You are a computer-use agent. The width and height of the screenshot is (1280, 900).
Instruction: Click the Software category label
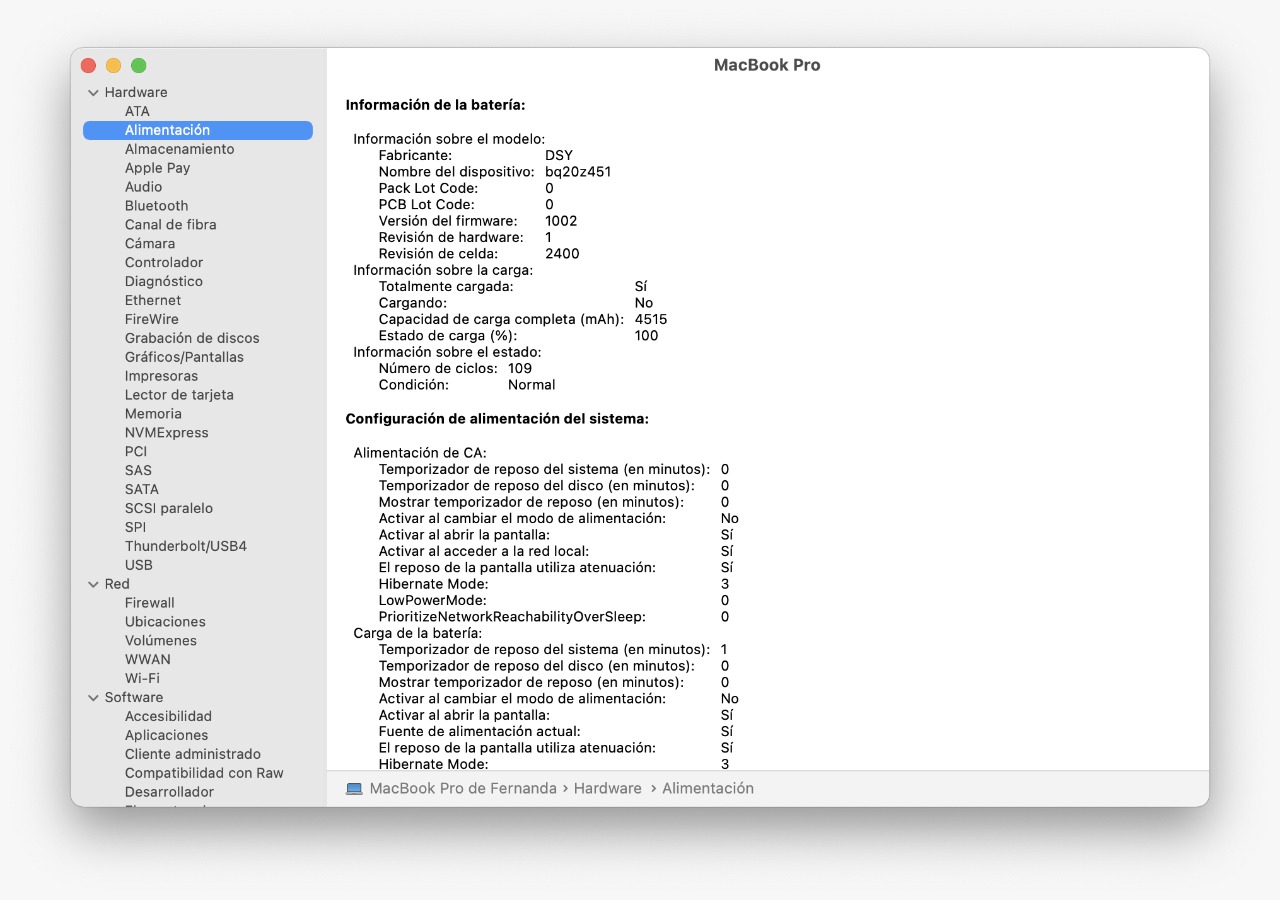click(x=134, y=698)
